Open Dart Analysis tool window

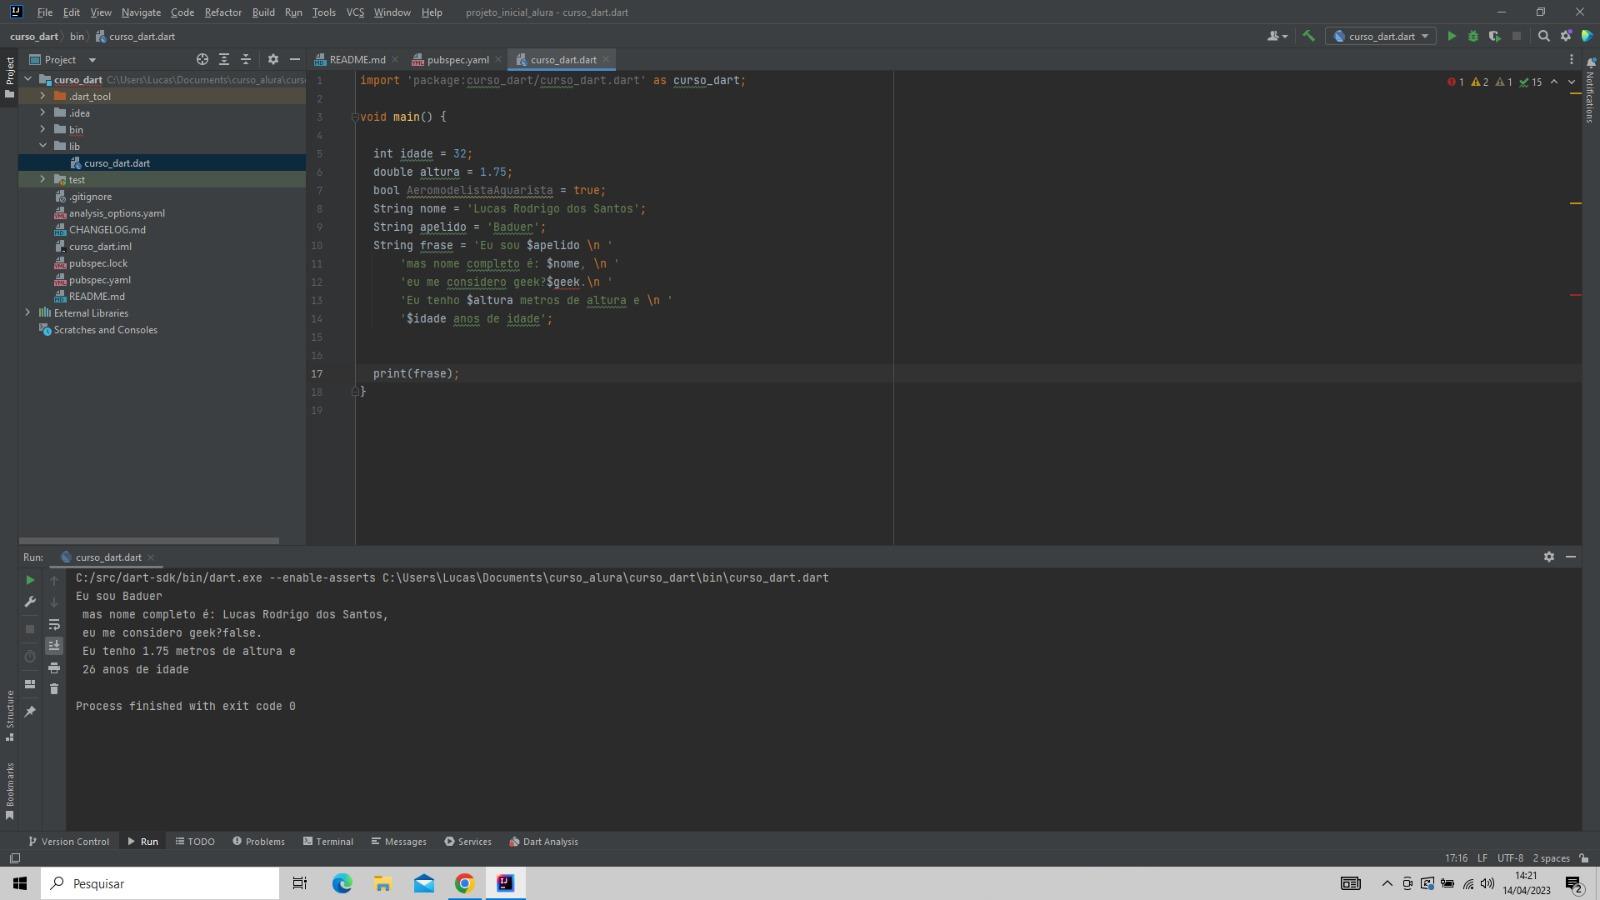[x=544, y=841]
